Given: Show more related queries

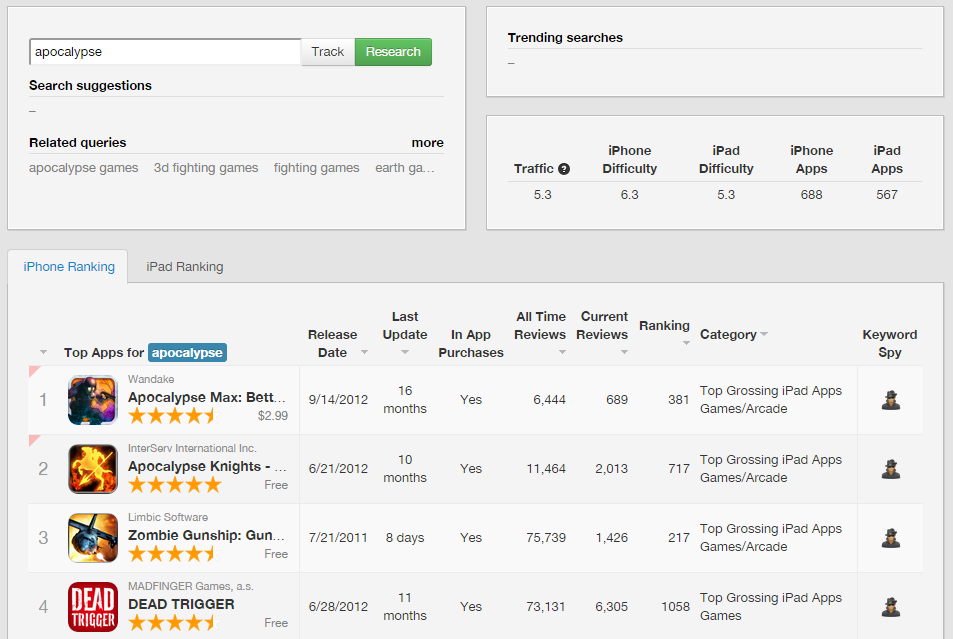Looking at the screenshot, I should 427,143.
